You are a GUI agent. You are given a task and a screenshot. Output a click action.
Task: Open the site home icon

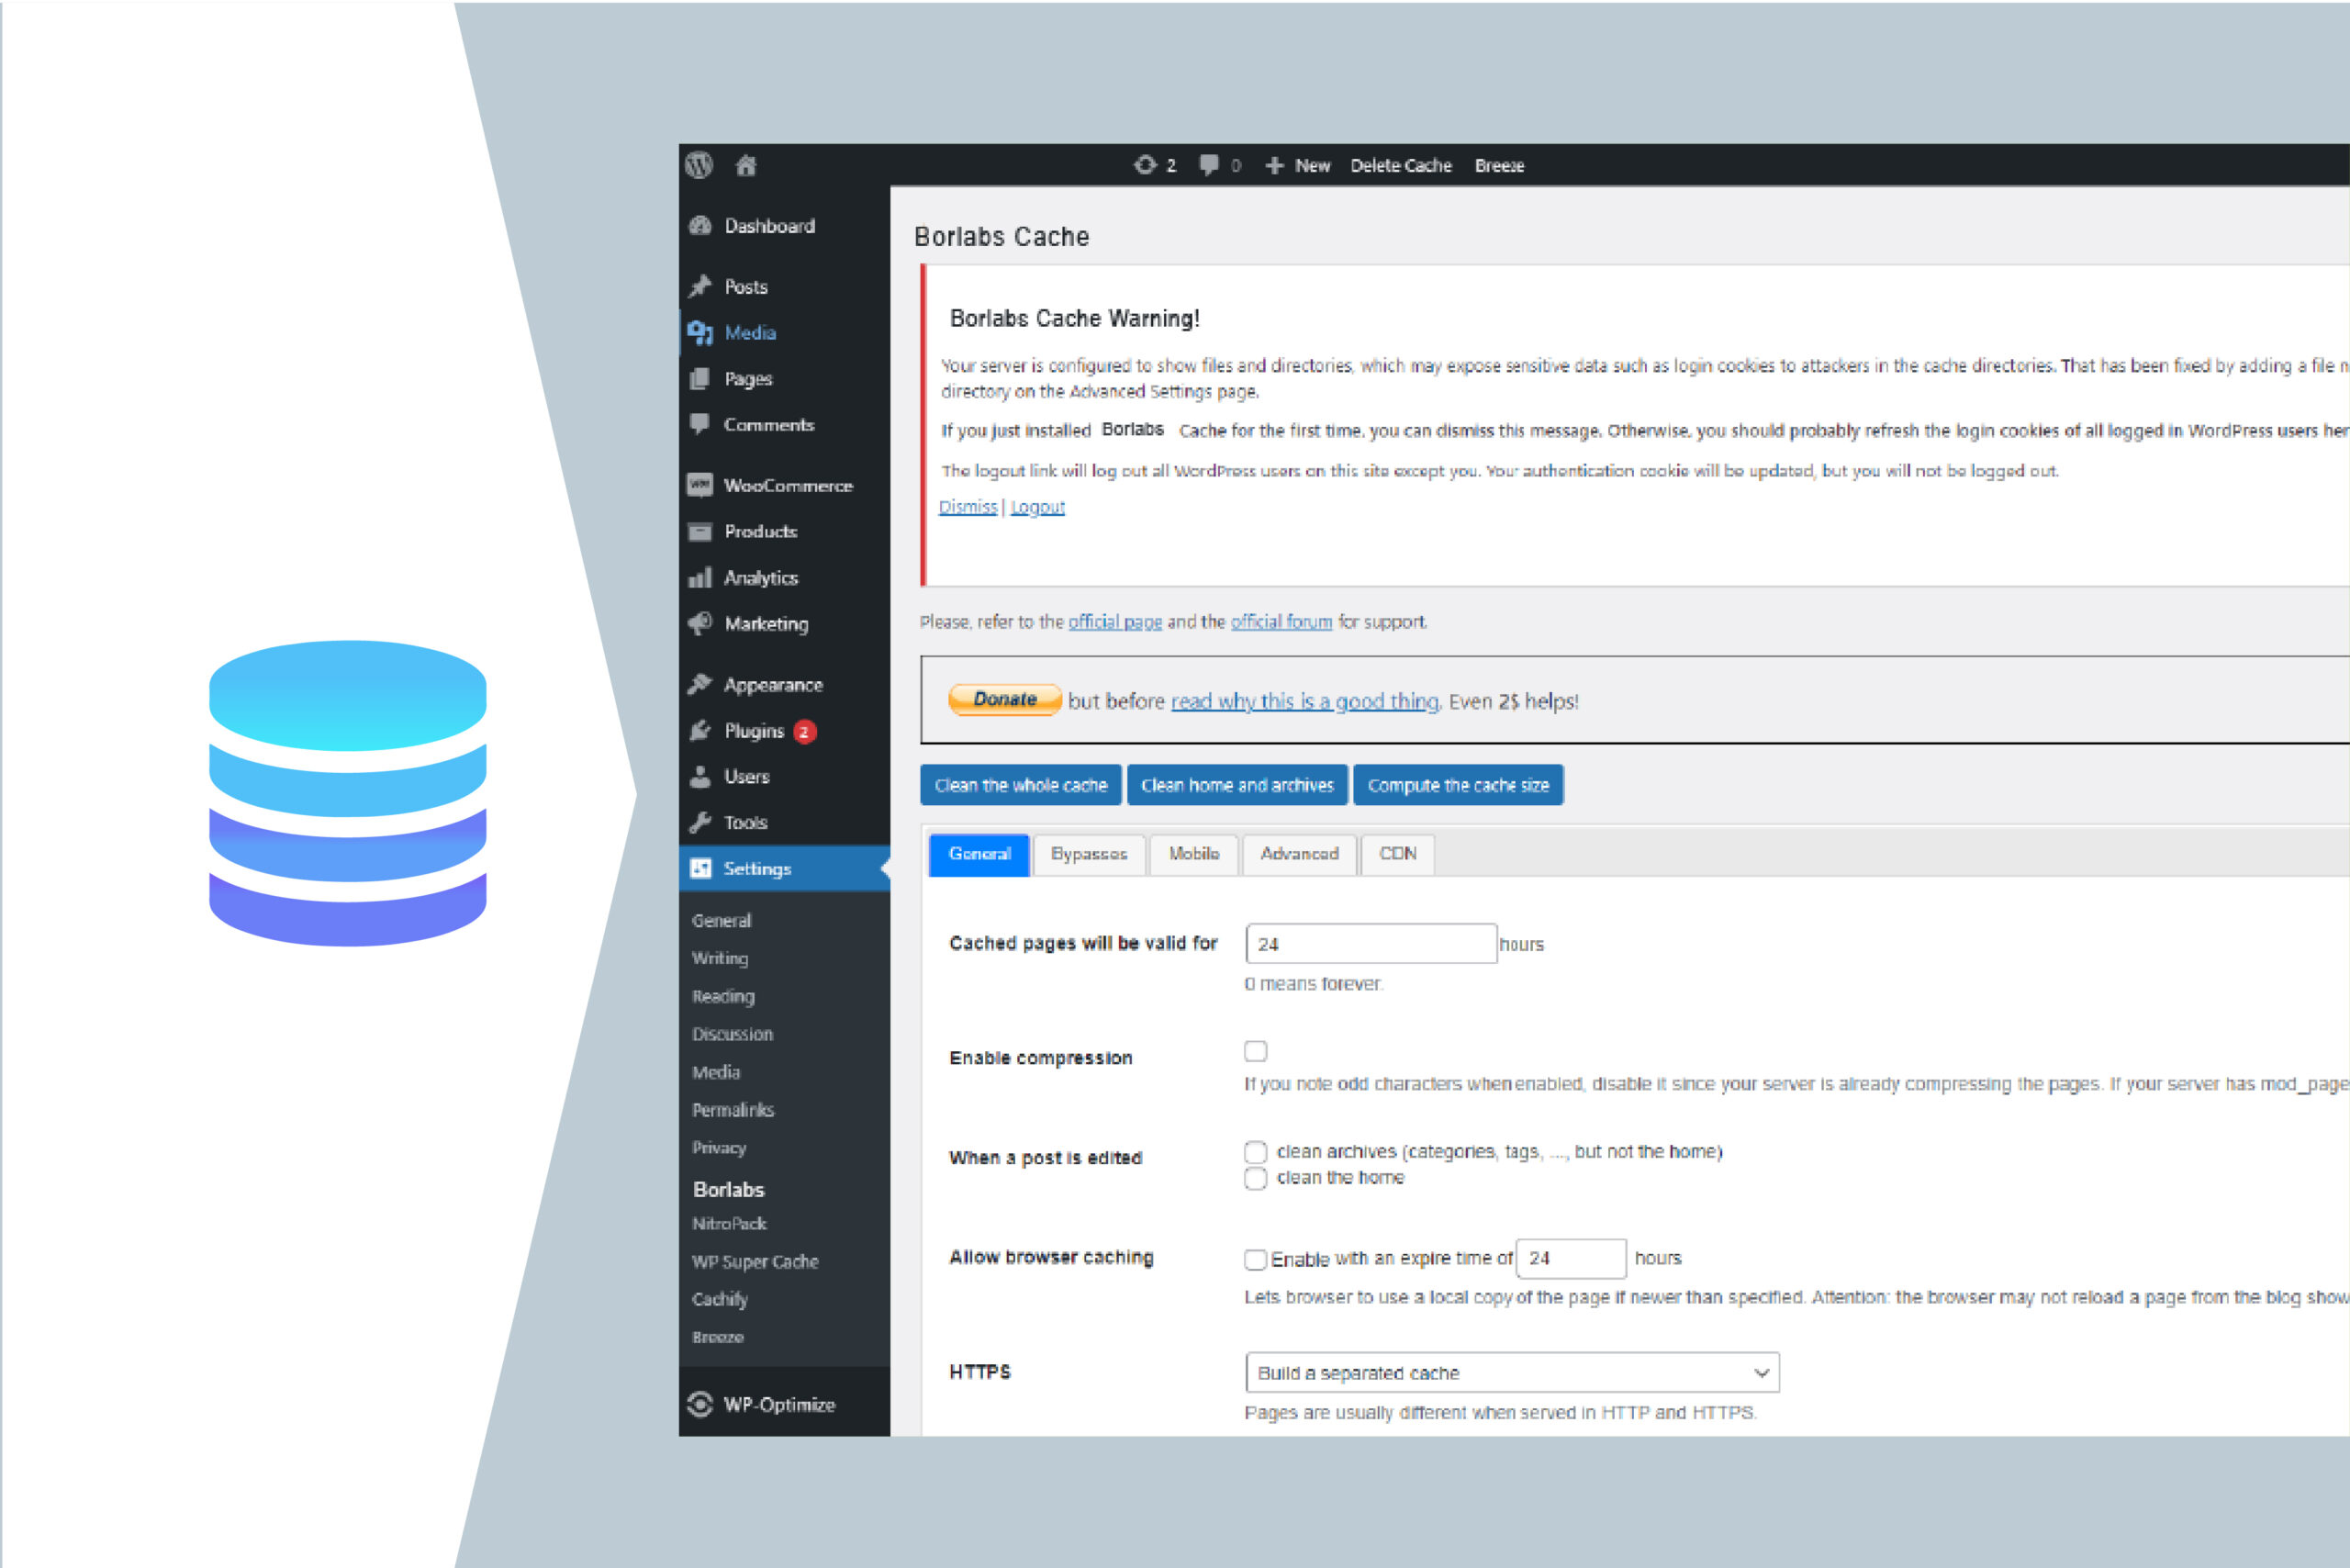746,166
